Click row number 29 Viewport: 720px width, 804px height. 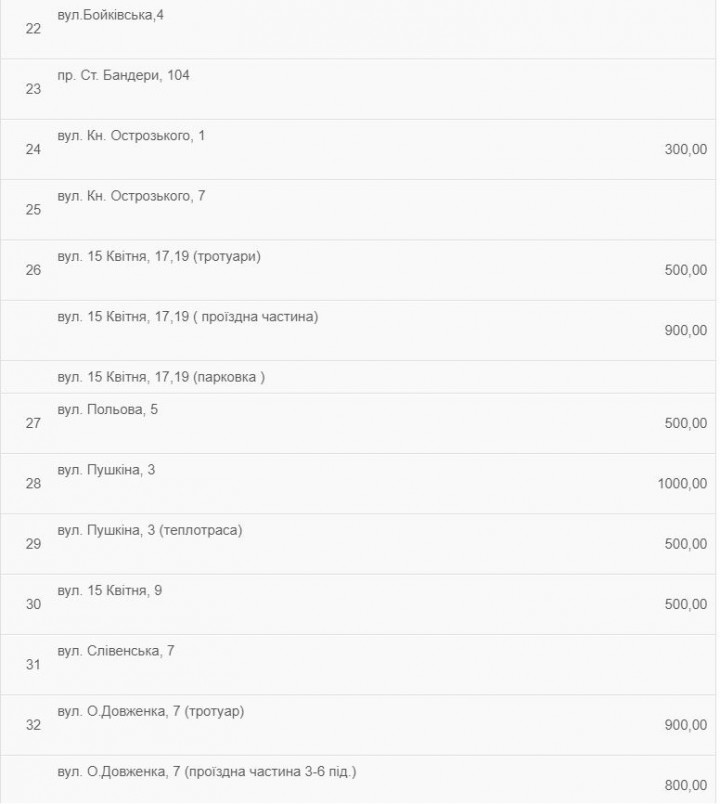tap(33, 544)
